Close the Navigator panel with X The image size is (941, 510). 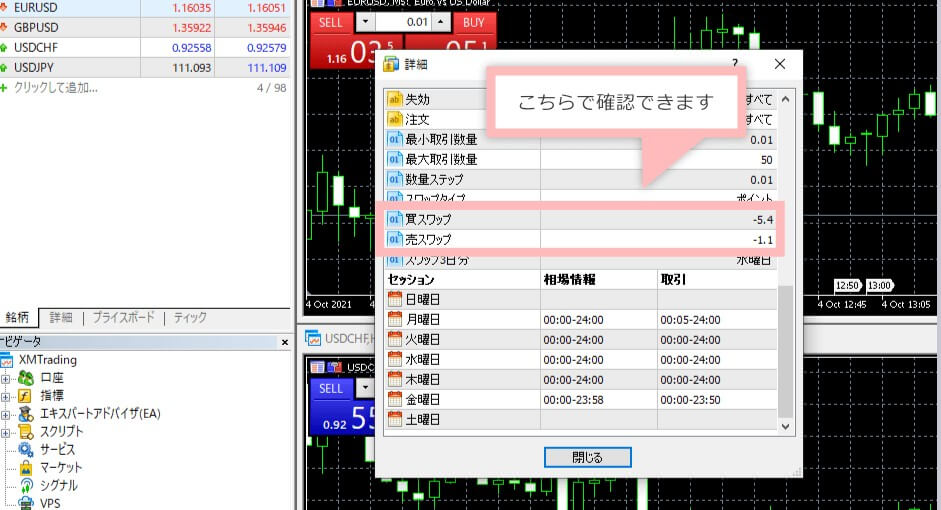click(285, 342)
